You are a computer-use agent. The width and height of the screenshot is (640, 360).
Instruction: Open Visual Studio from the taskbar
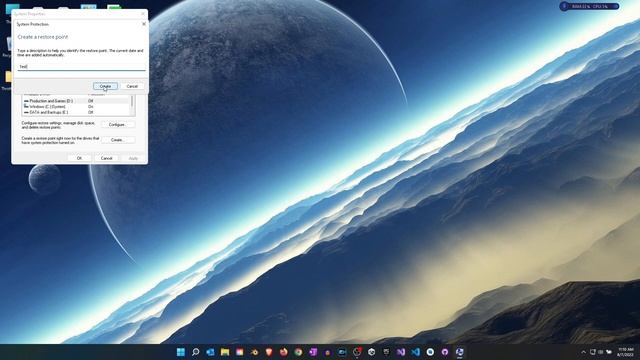(x=401, y=352)
